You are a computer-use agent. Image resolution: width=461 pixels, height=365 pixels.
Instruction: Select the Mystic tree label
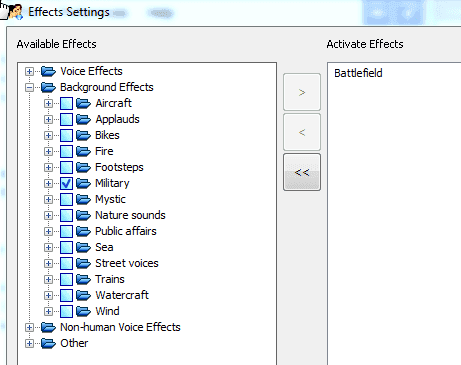110,199
